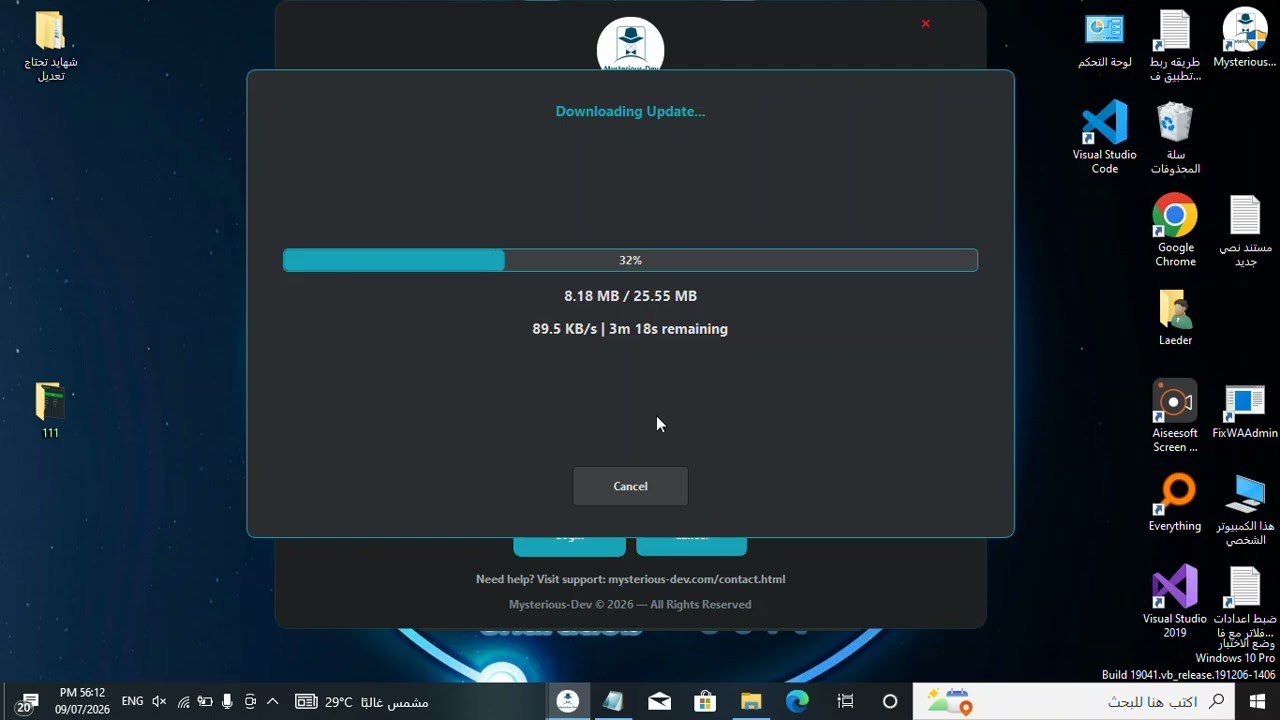Close the Mysterious-Dev window with red X
This screenshot has height=720, width=1280.
pos(925,23)
